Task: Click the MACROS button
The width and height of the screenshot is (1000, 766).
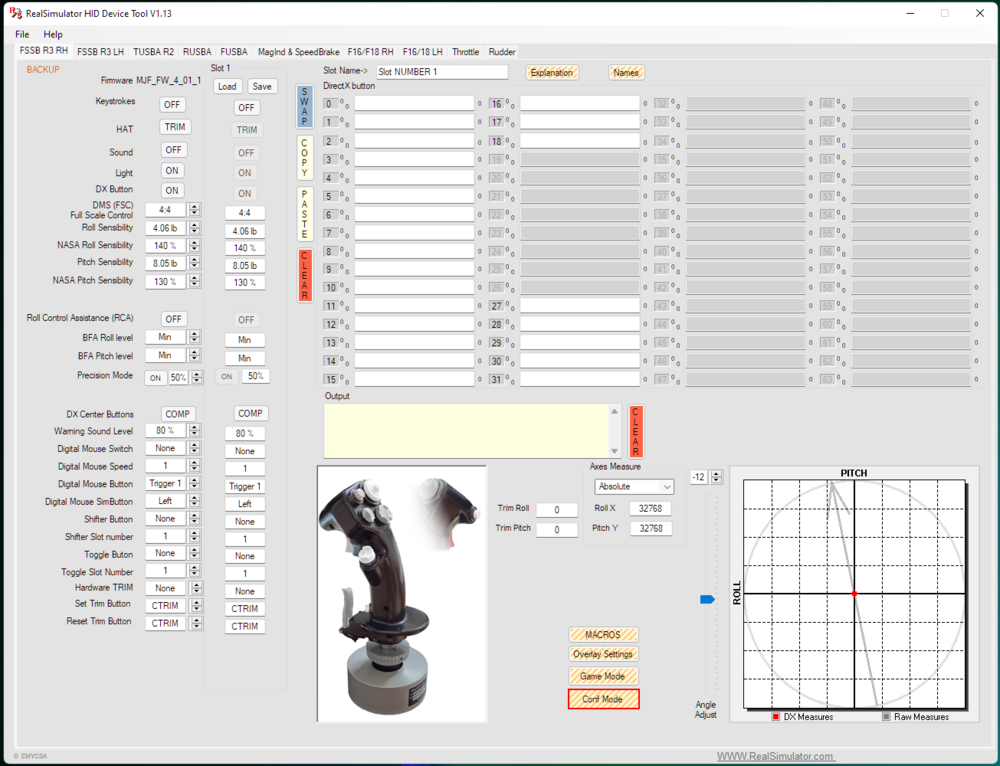Action: (x=603, y=634)
